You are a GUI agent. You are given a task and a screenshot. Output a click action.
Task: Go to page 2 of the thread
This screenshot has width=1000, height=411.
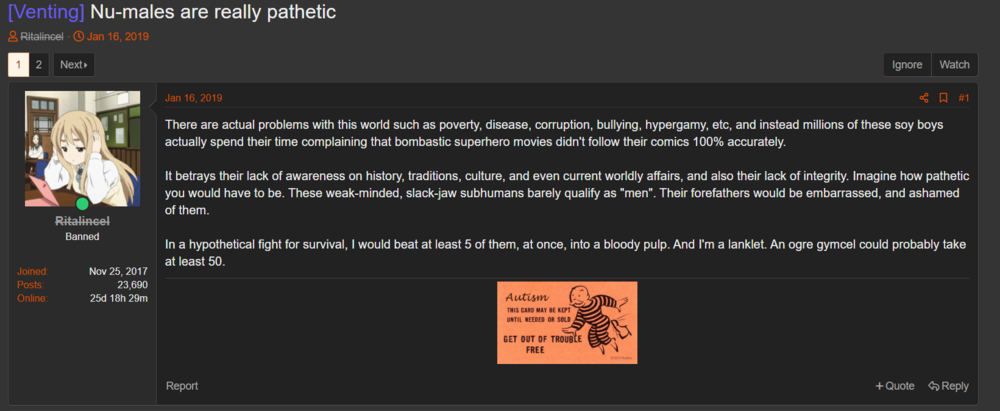pyautogui.click(x=38, y=65)
